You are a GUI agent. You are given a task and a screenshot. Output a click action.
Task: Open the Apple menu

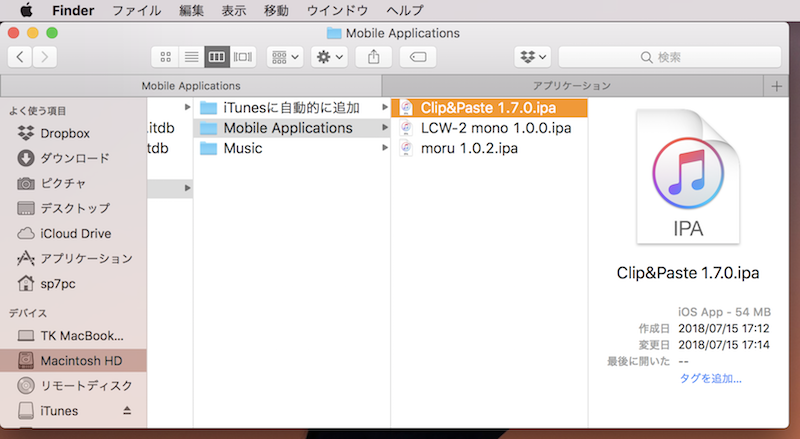[x=19, y=10]
